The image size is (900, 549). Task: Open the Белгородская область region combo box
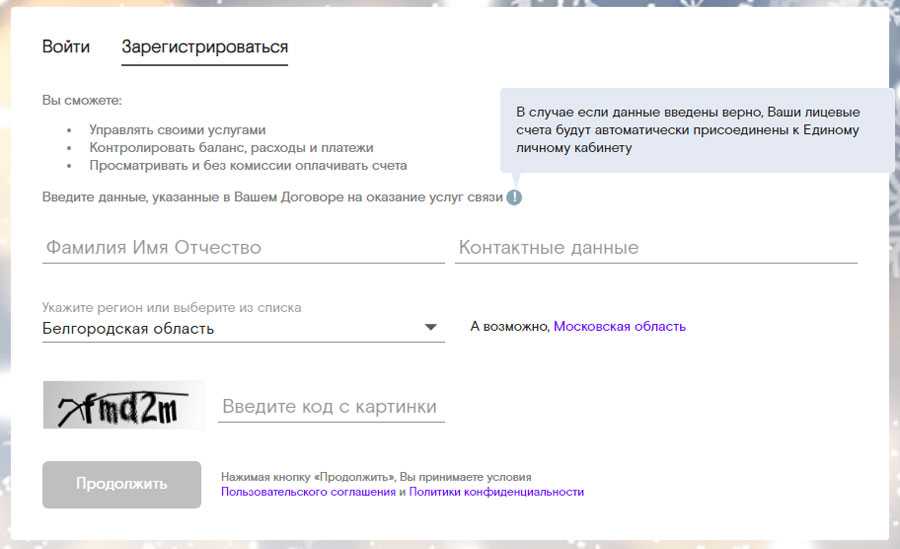pyautogui.click(x=228, y=328)
